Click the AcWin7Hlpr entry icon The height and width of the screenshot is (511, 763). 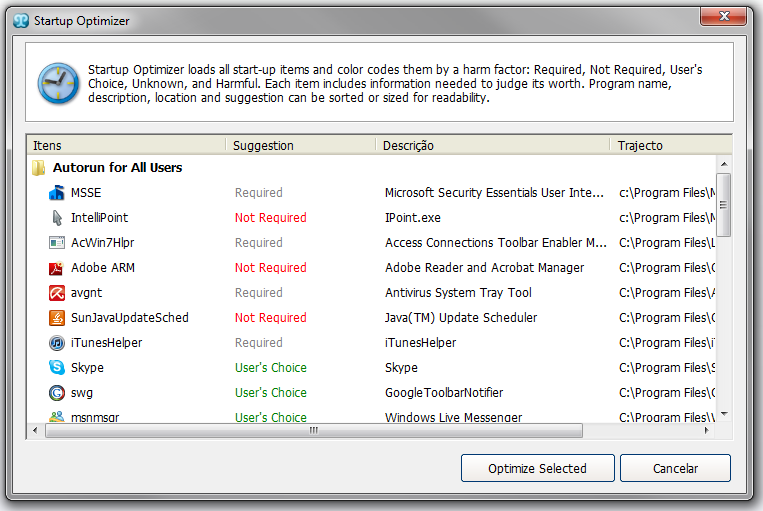(x=57, y=243)
